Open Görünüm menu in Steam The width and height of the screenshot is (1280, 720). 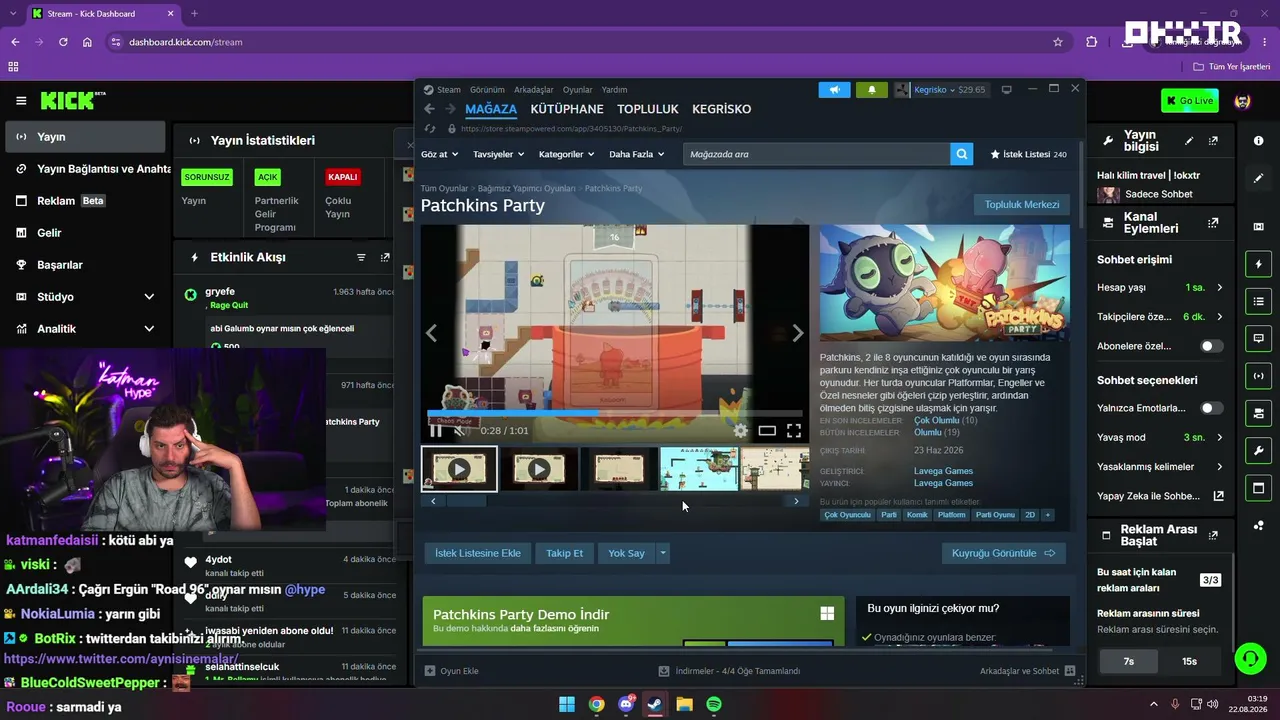pos(487,90)
